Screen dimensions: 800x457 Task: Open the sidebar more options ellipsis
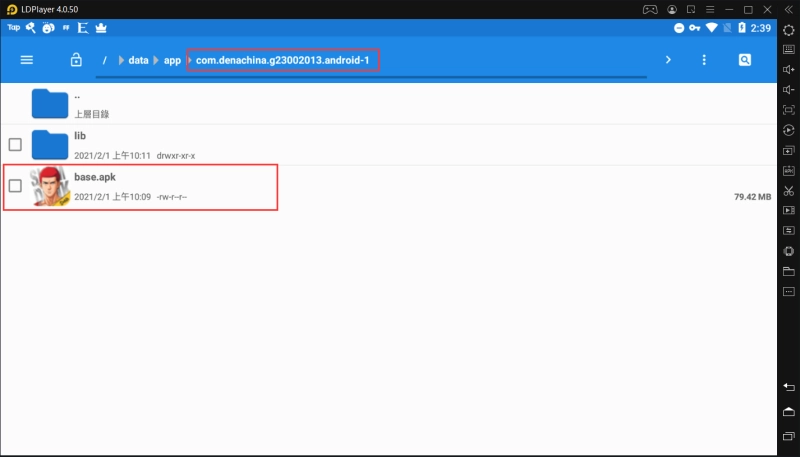(x=788, y=291)
